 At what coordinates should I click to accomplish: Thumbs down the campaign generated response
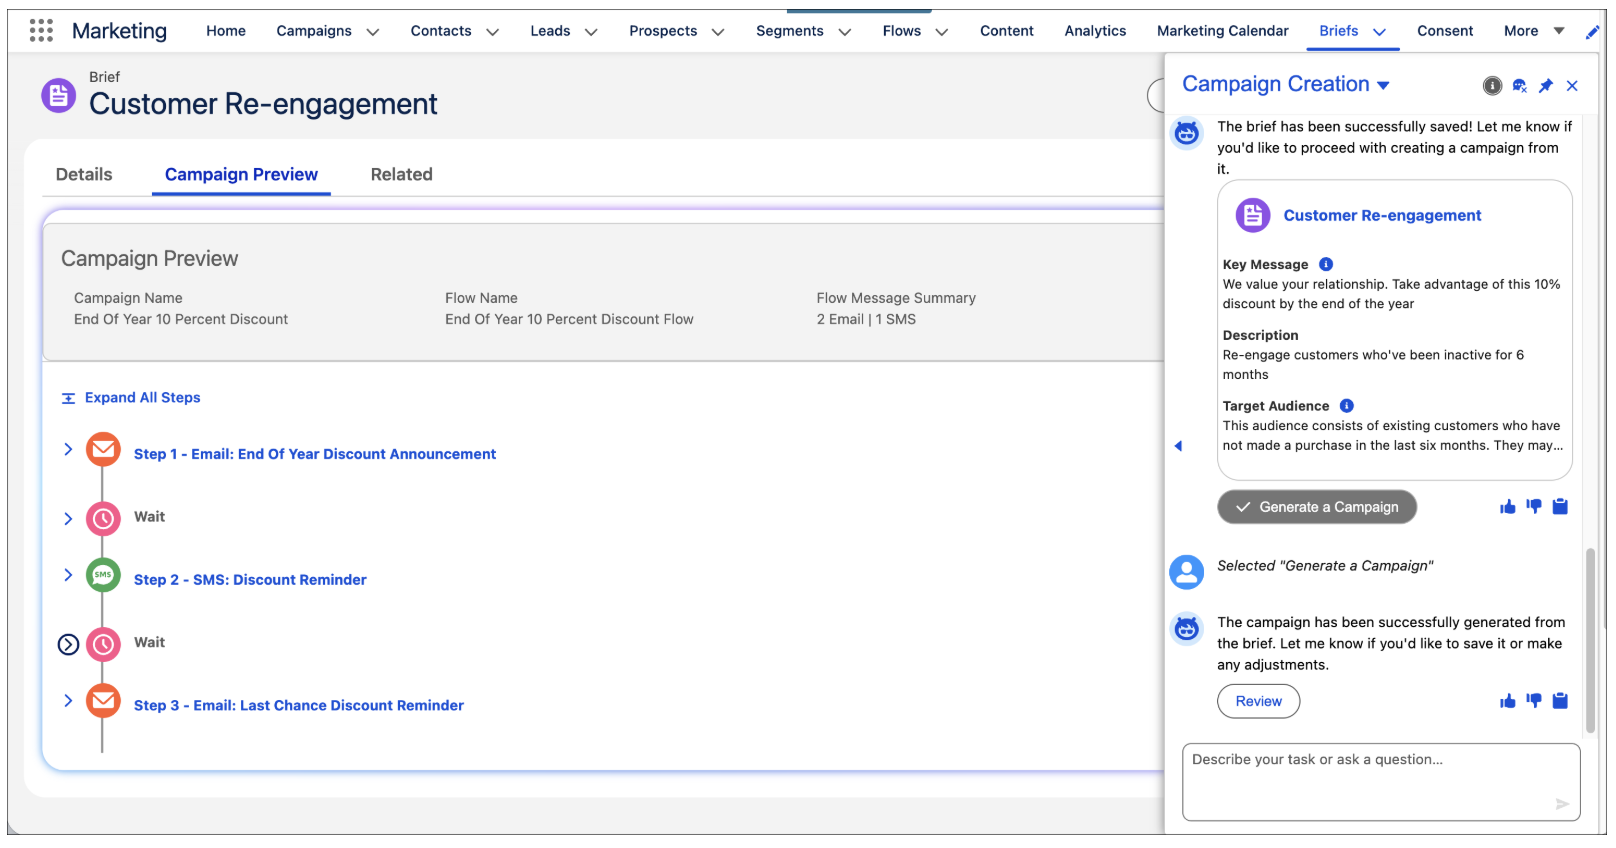pyautogui.click(x=1534, y=701)
